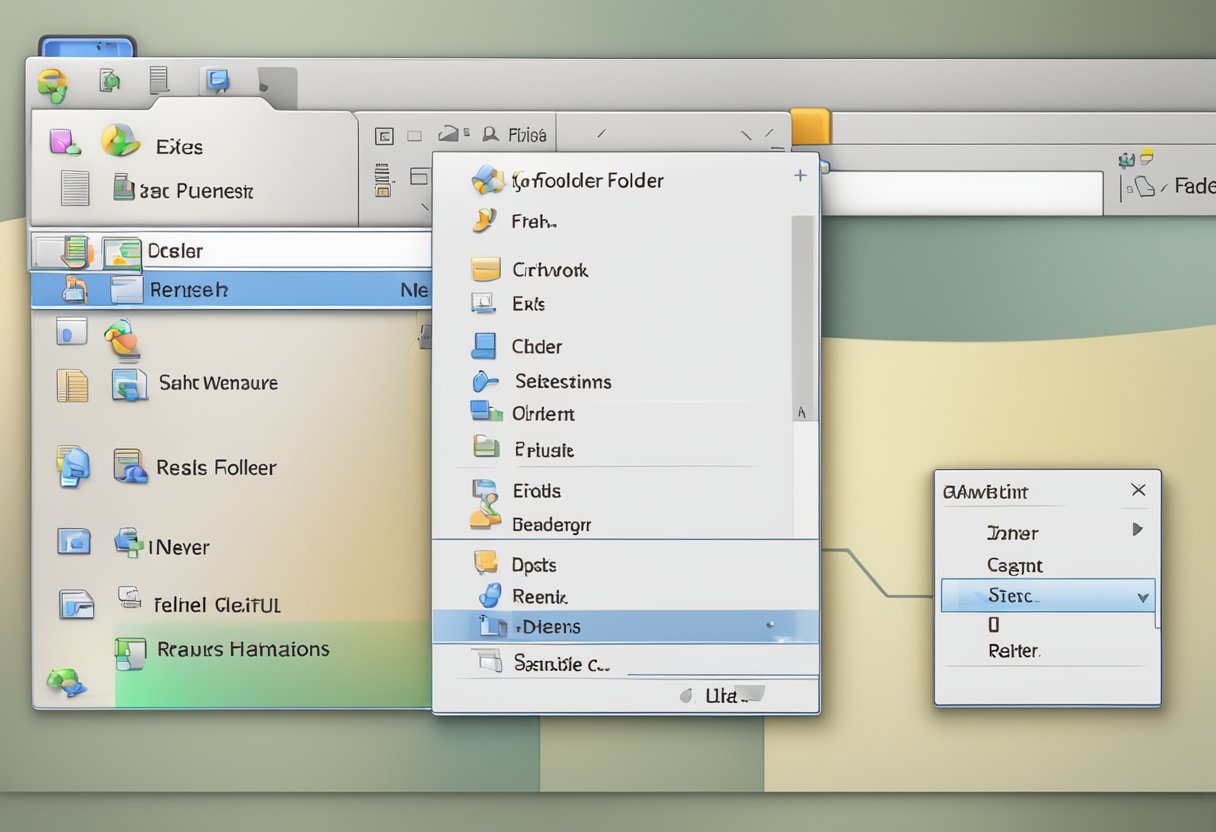The width and height of the screenshot is (1216, 832).
Task: Click the key icon next to Selsestirms
Action: tap(484, 381)
